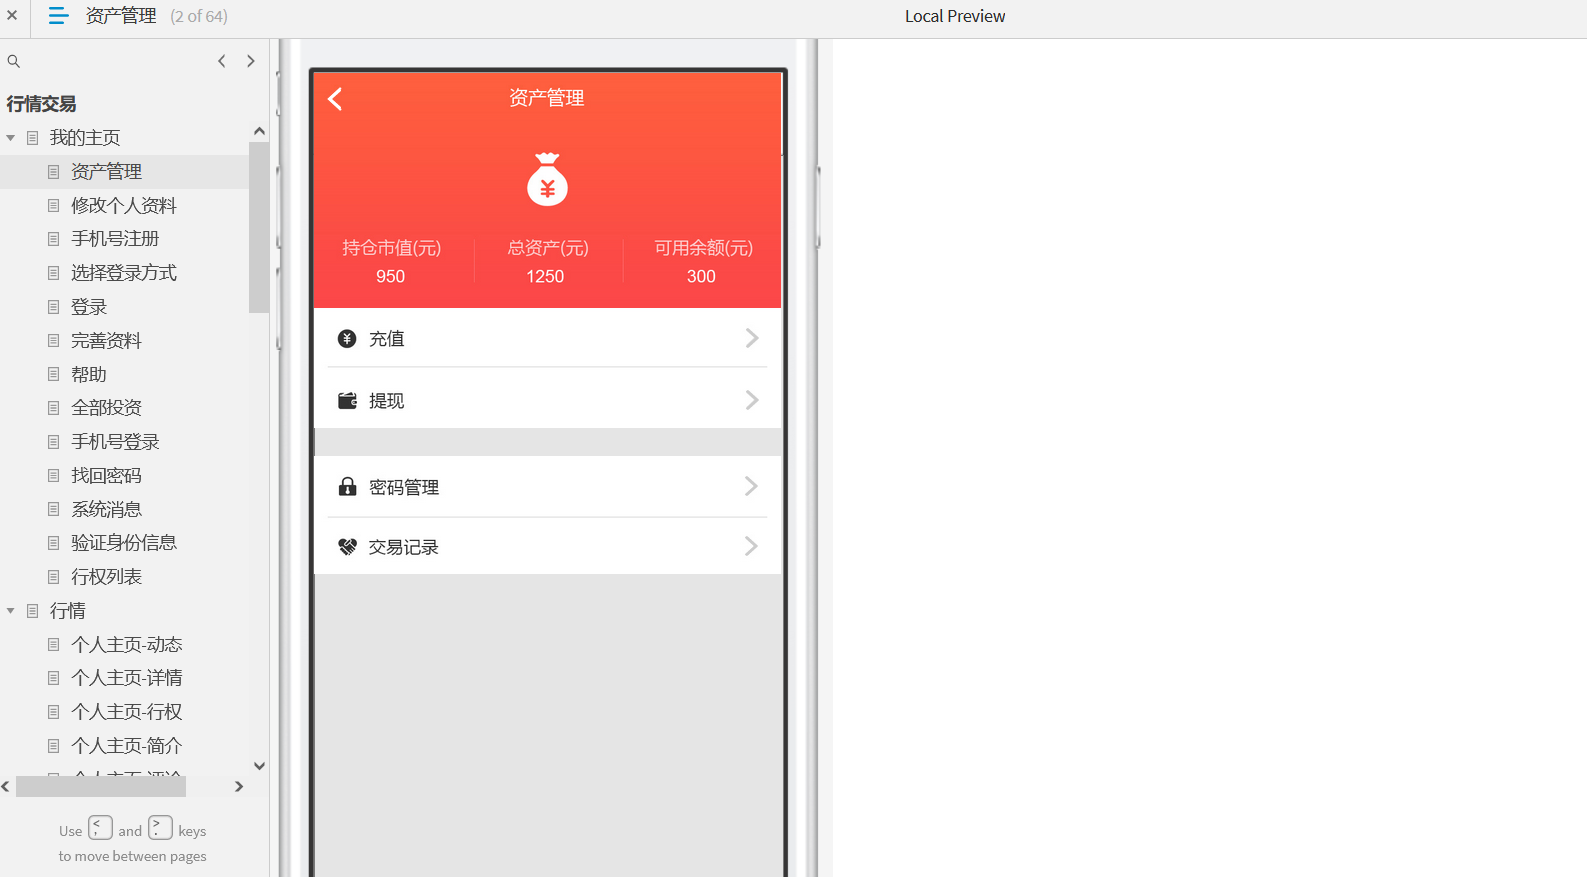Tap the 交易记录 menu label

click(x=404, y=547)
